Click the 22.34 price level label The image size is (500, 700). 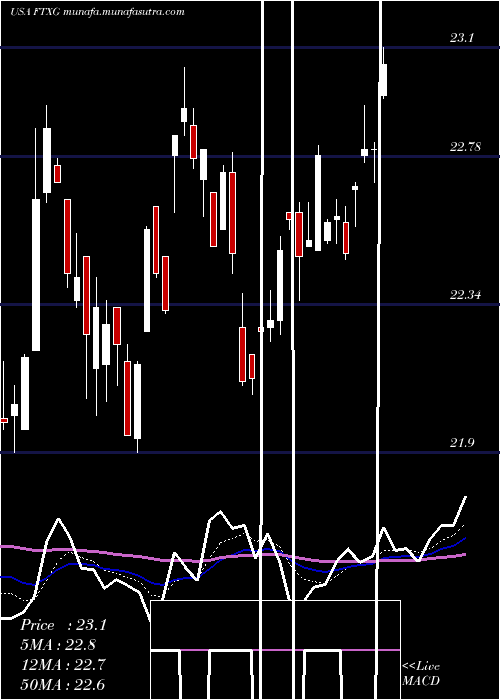click(465, 295)
